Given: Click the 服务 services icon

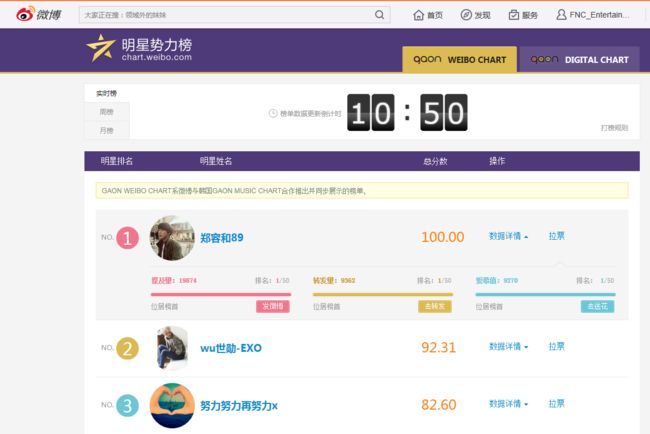Looking at the screenshot, I should pos(513,15).
